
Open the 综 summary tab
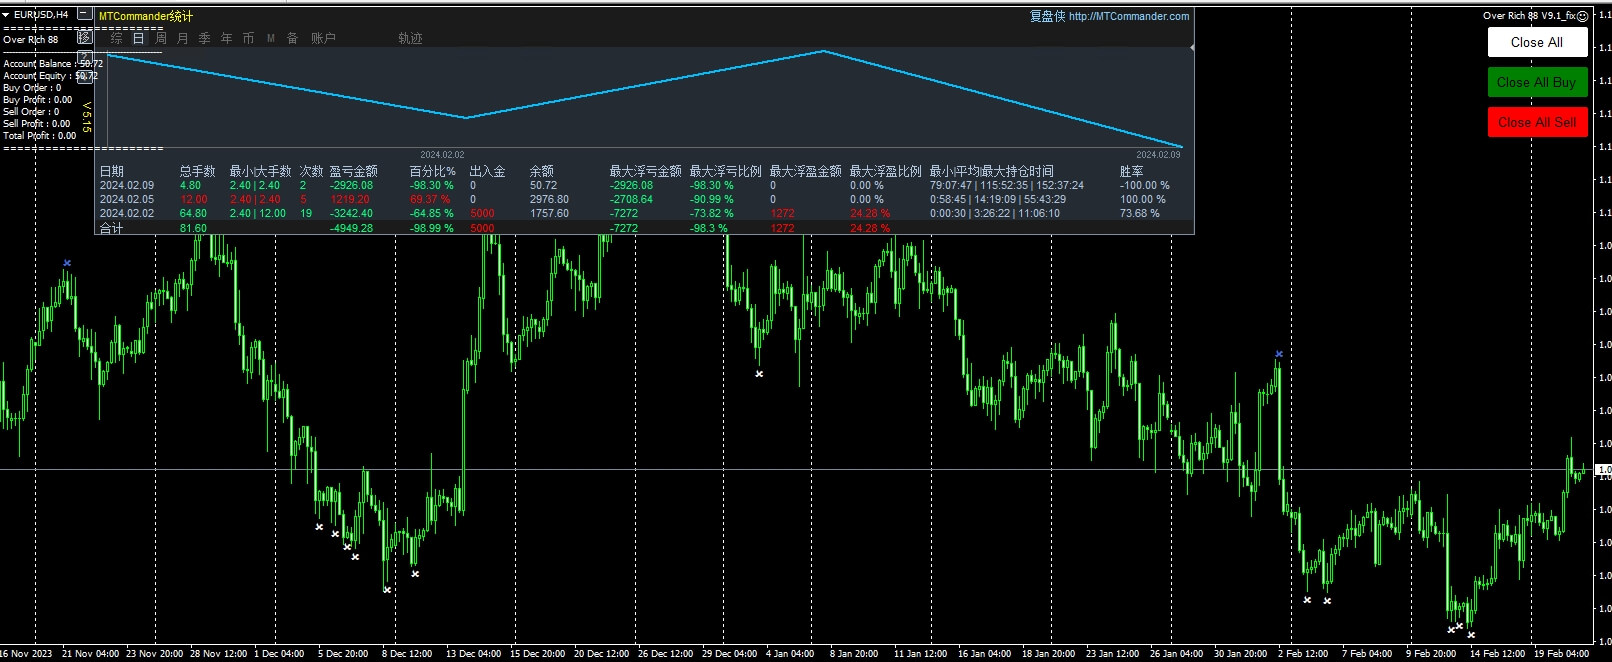(116, 38)
